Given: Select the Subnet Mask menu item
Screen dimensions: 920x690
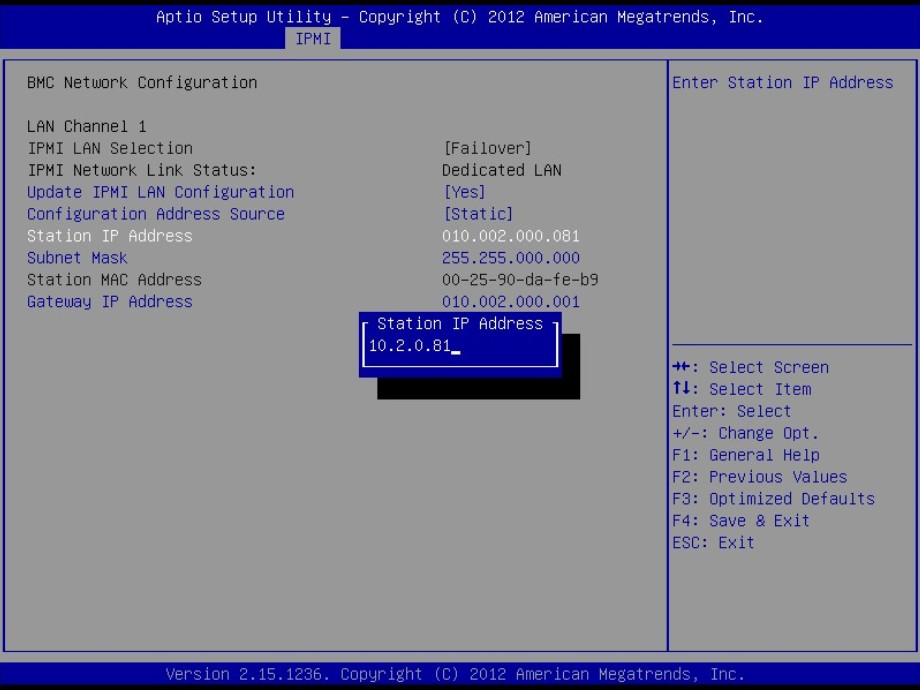Looking at the screenshot, I should tap(77, 258).
